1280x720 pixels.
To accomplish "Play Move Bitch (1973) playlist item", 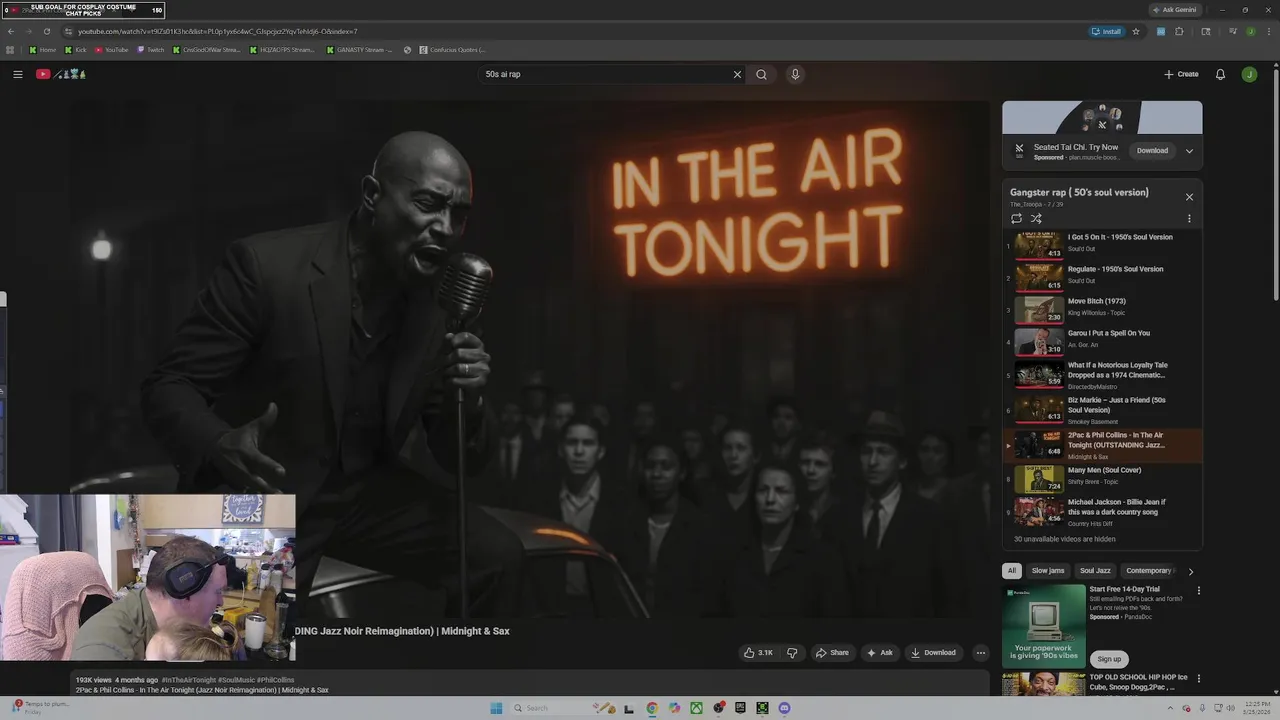I will [1103, 309].
